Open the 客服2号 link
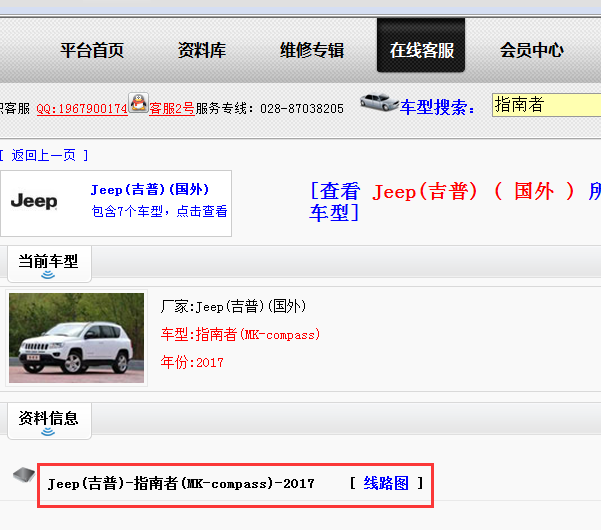This screenshot has height=530, width=601. click(x=172, y=108)
